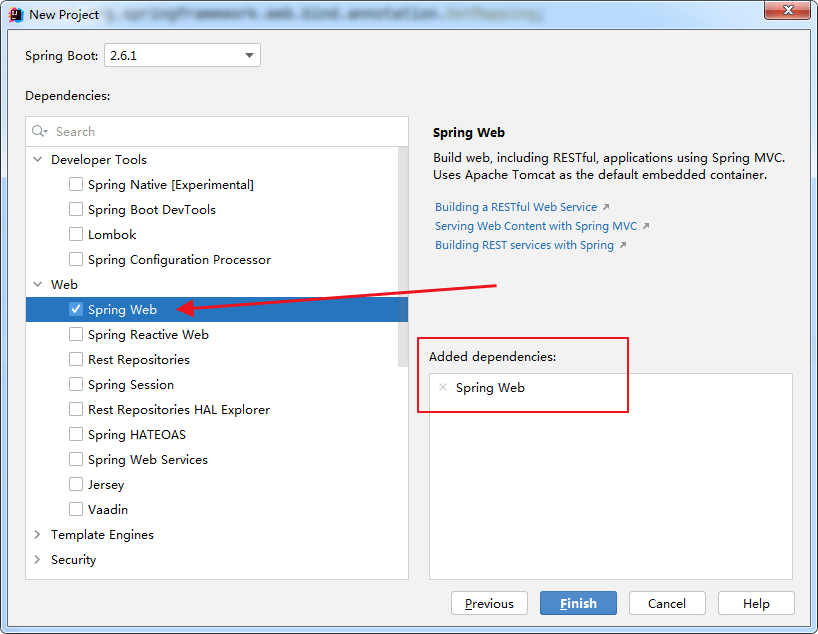Close the New Project dialog
The image size is (818, 634).
788,10
